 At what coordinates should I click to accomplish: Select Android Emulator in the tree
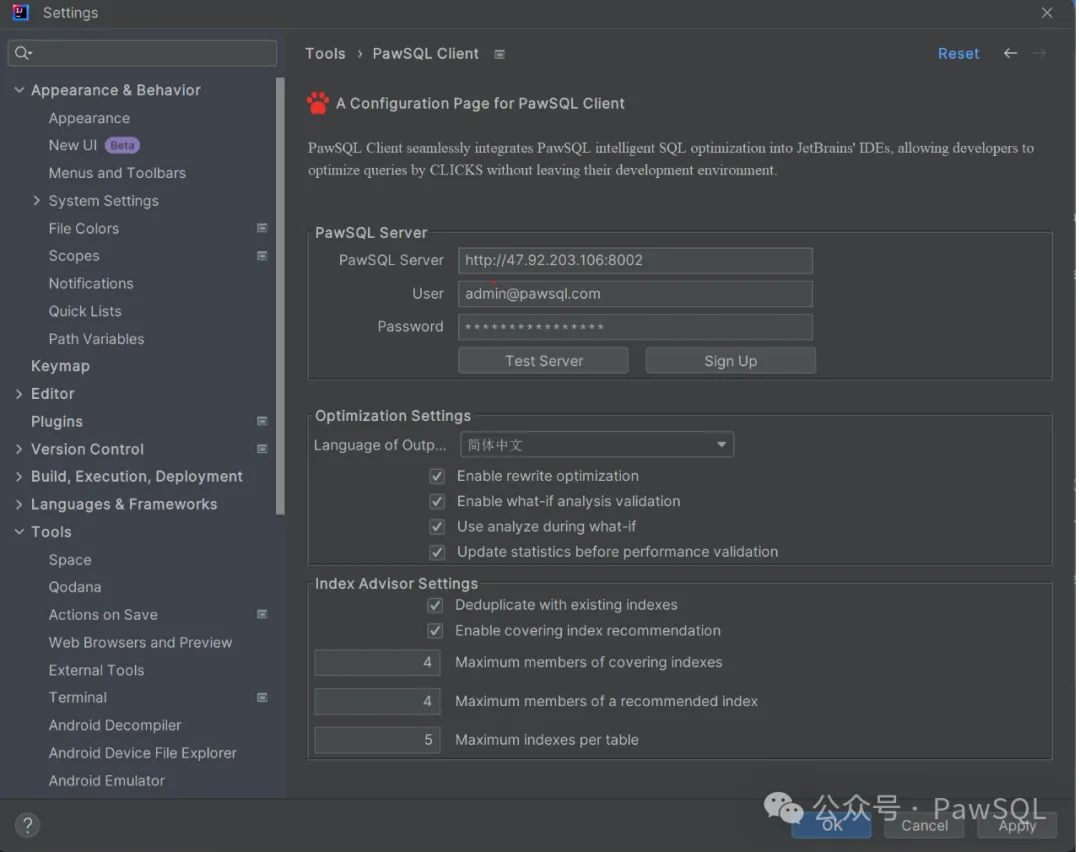pyautogui.click(x=107, y=780)
